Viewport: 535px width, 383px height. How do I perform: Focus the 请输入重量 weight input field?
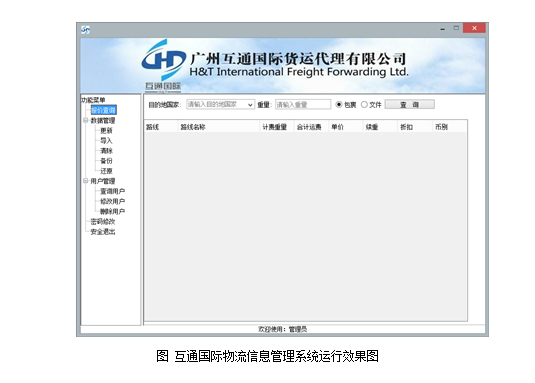pos(303,104)
